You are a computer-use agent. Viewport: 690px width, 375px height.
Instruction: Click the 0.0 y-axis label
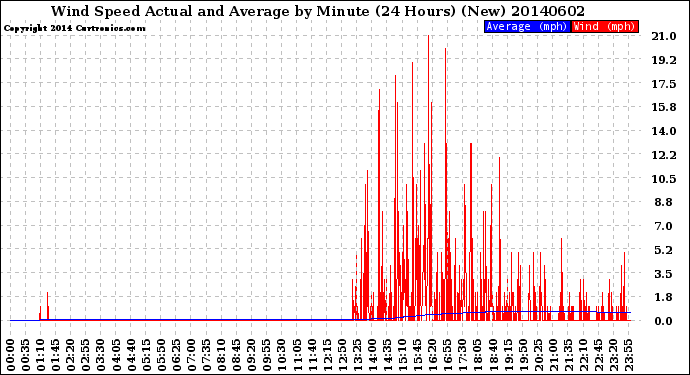(664, 321)
